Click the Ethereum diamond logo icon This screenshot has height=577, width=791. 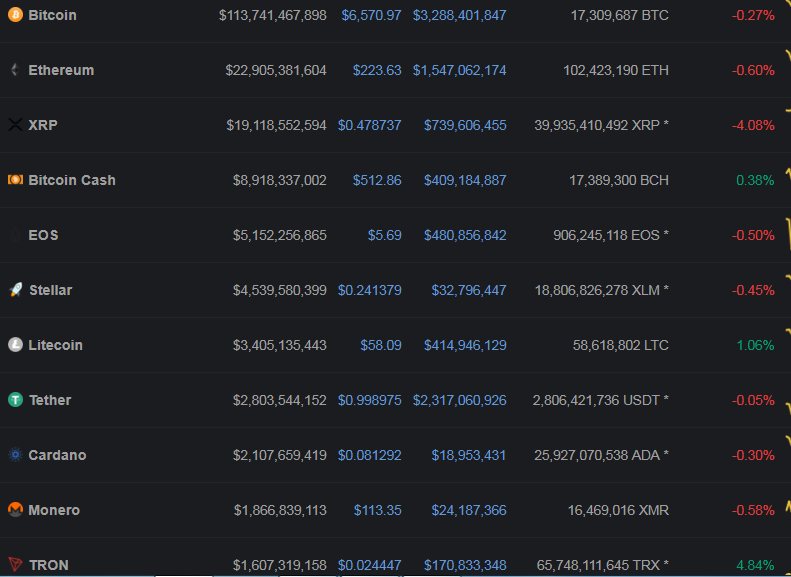point(15,70)
